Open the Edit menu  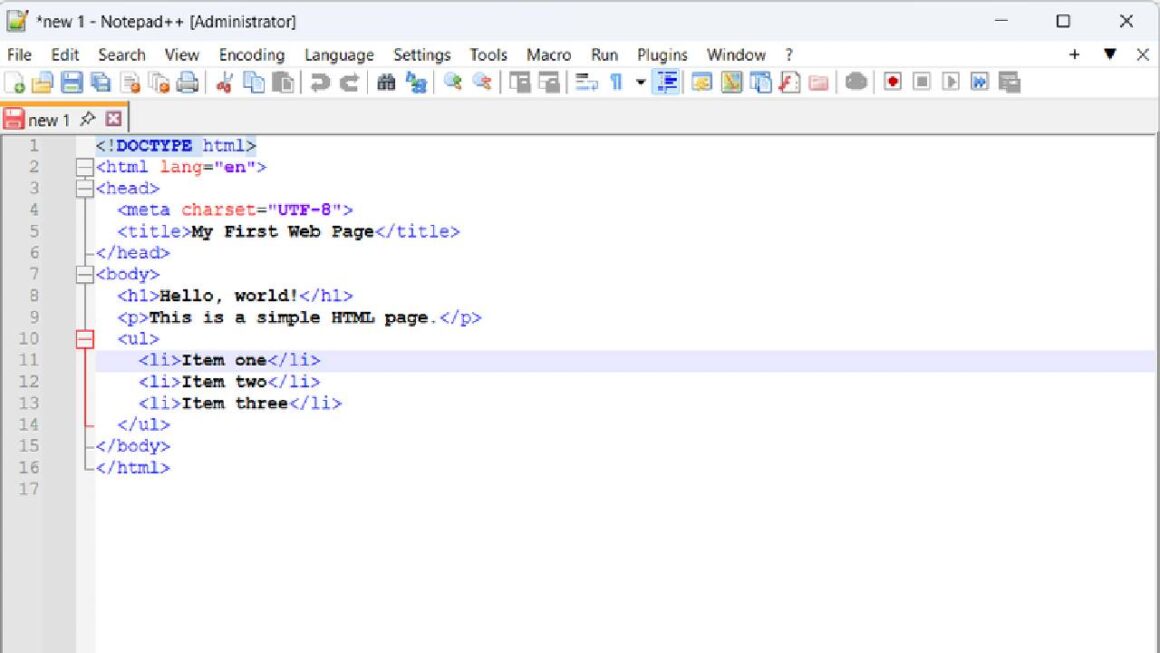pos(65,55)
